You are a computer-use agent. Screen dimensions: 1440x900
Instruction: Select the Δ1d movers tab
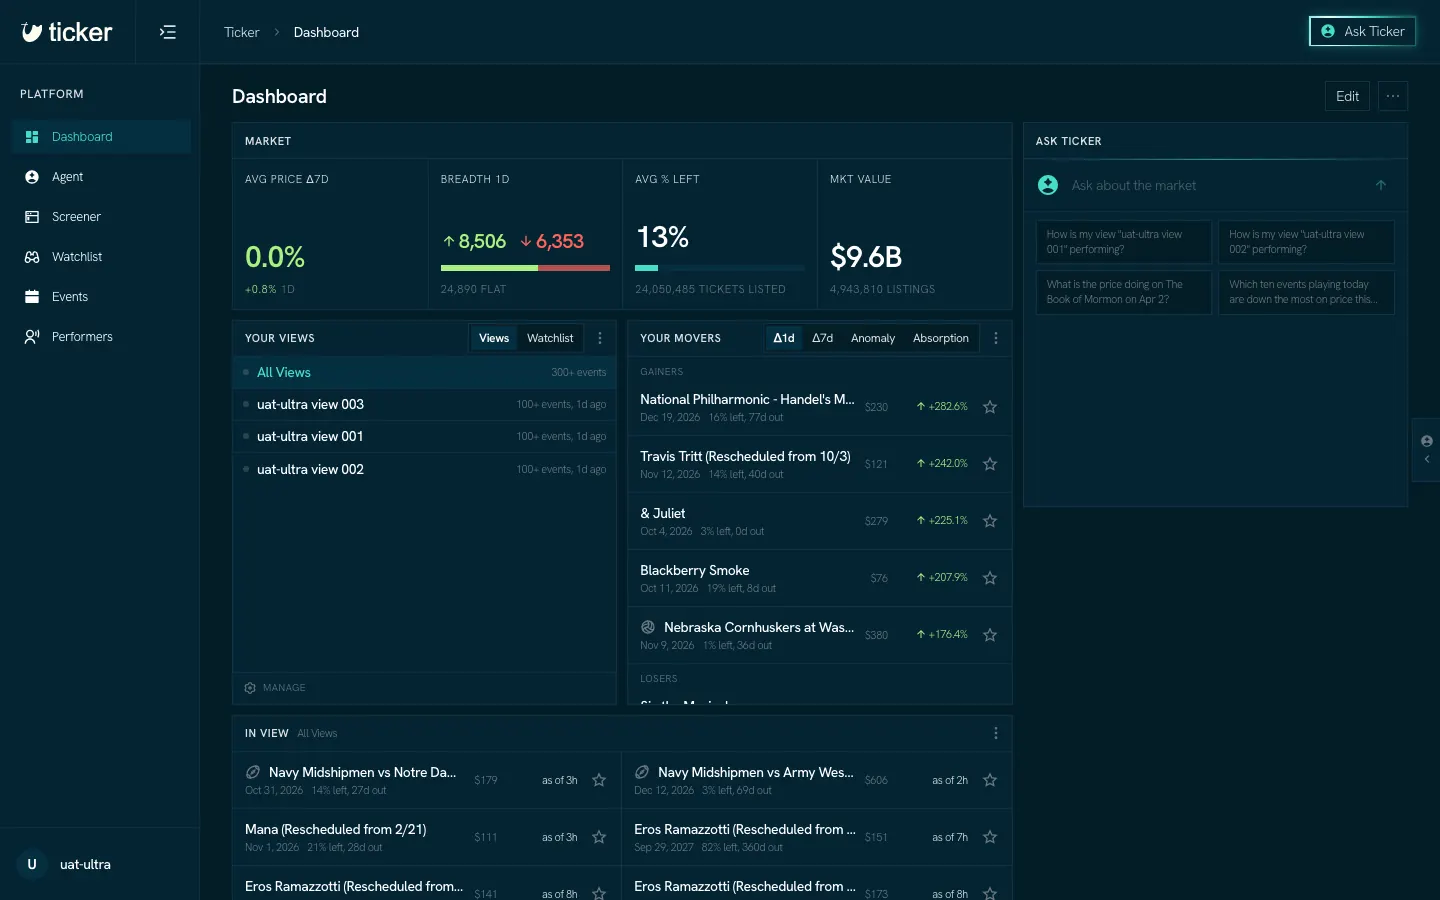pos(784,338)
